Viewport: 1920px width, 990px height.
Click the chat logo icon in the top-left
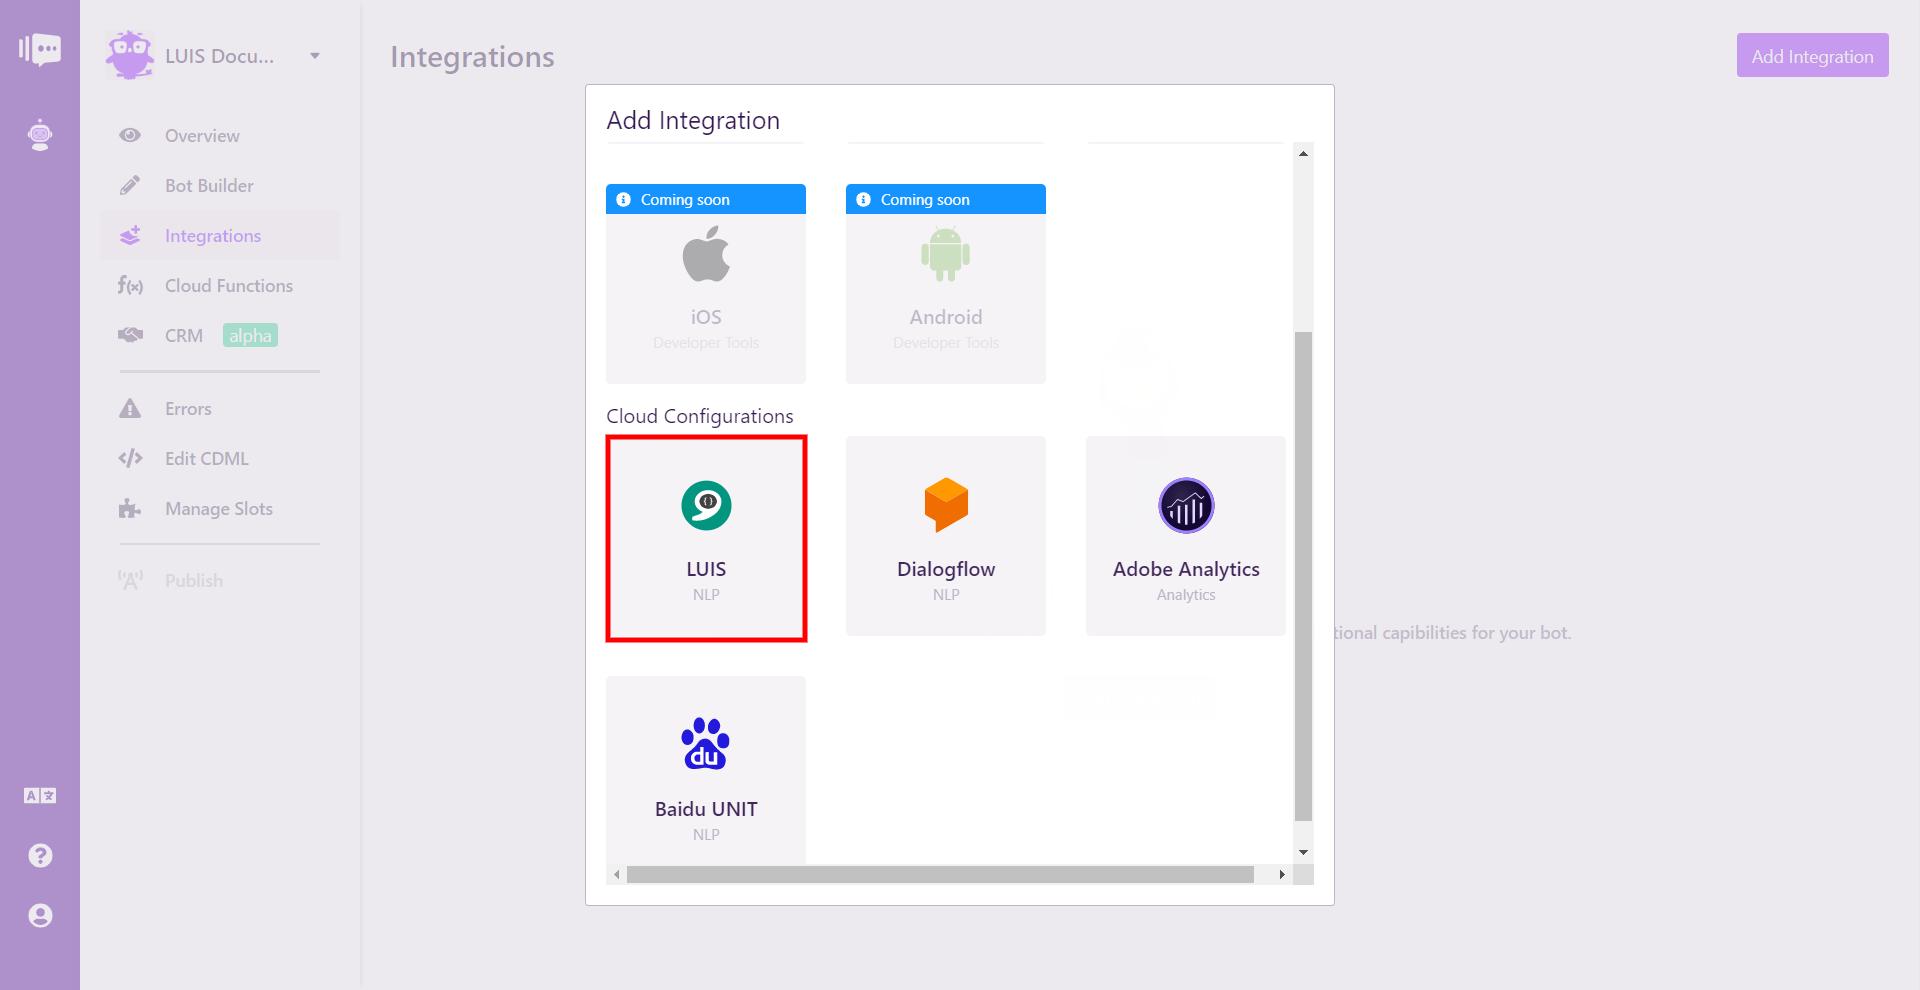[40, 49]
